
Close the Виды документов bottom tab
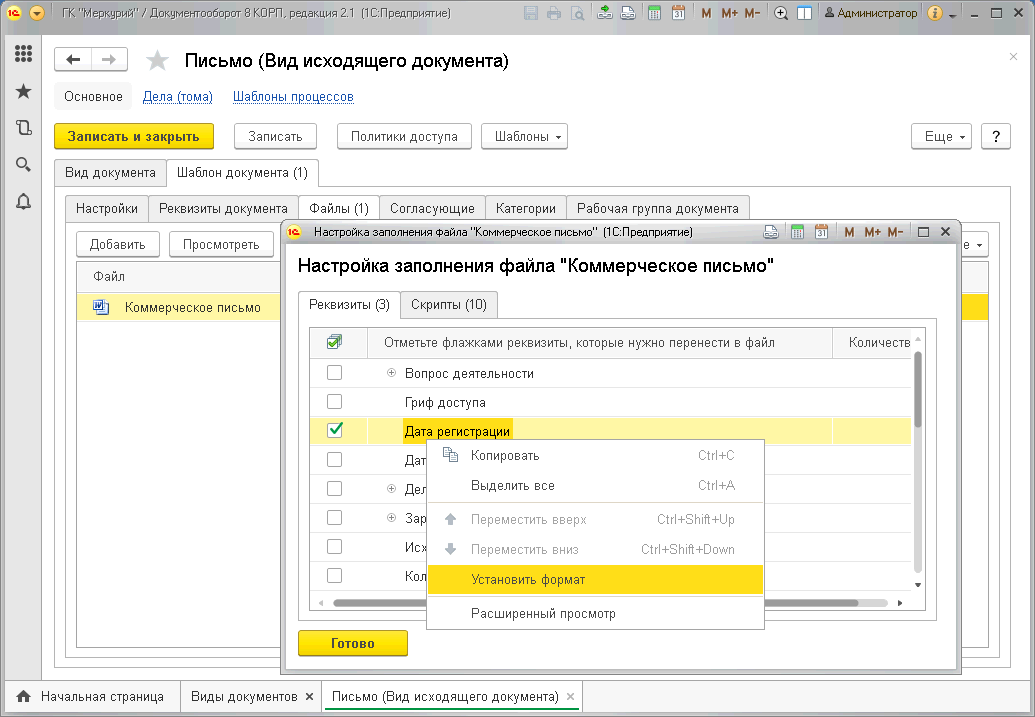click(310, 697)
